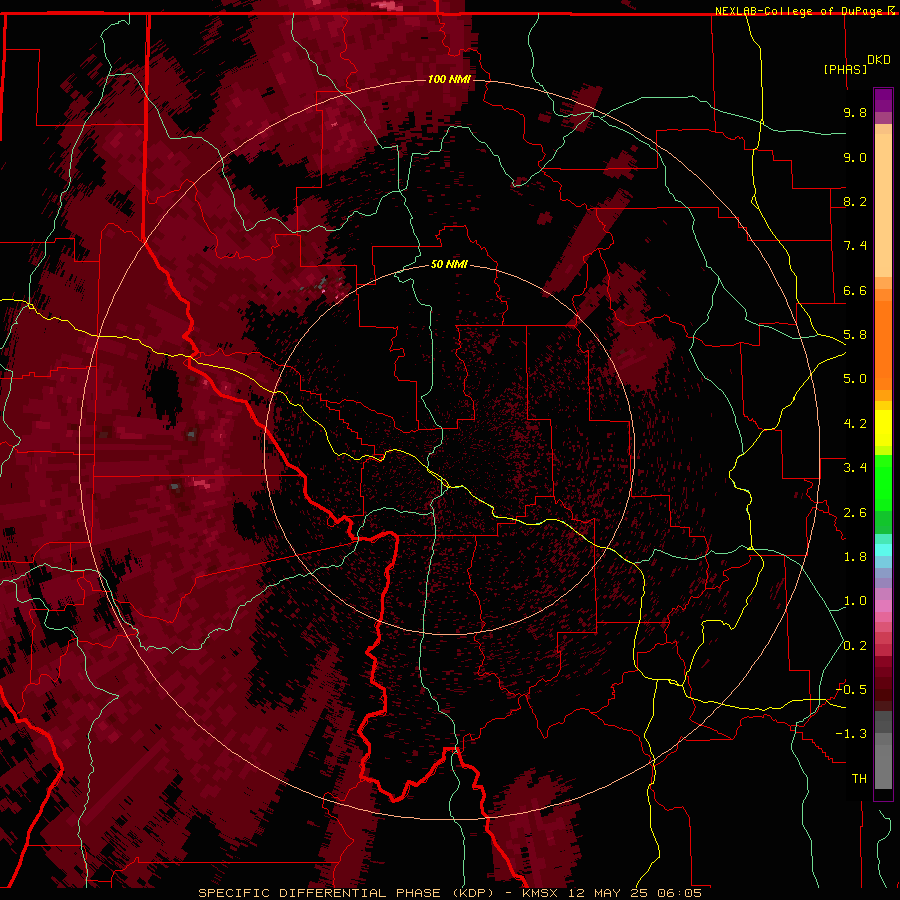Screen dimensions: 900x900
Task: Click the 9.8 value on the scale
Action: click(855, 112)
